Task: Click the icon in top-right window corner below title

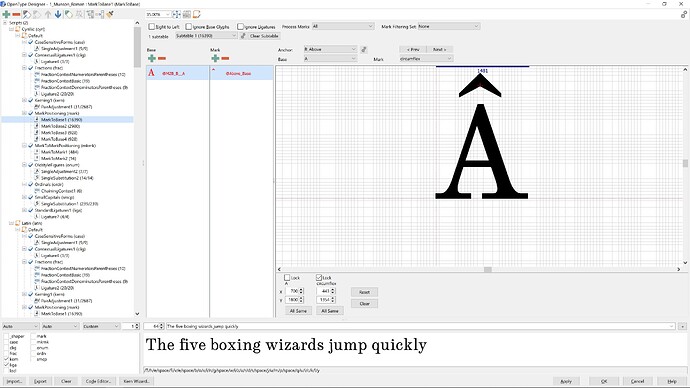Action: coord(684,15)
